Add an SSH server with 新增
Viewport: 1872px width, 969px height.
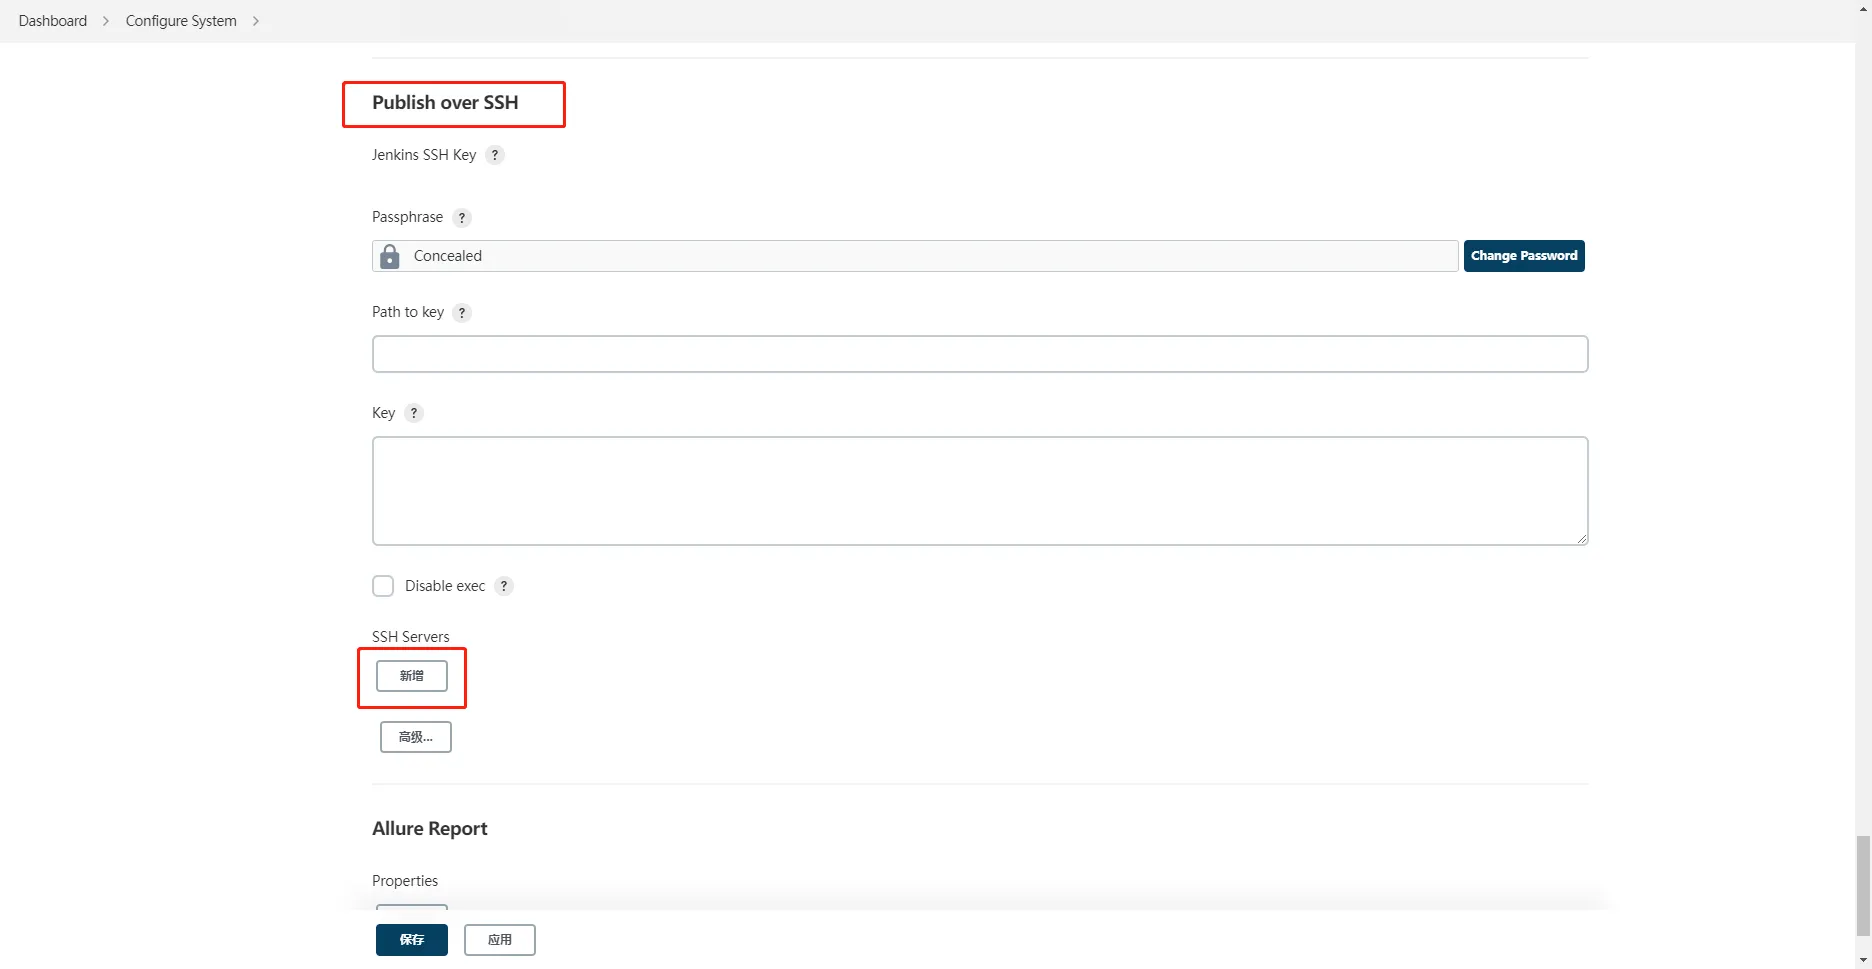click(411, 676)
